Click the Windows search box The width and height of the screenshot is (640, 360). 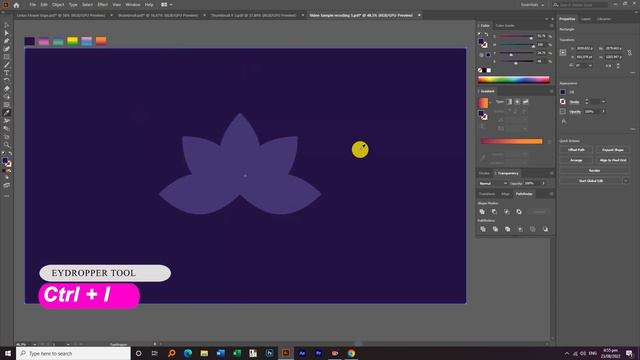pyautogui.click(x=73, y=353)
